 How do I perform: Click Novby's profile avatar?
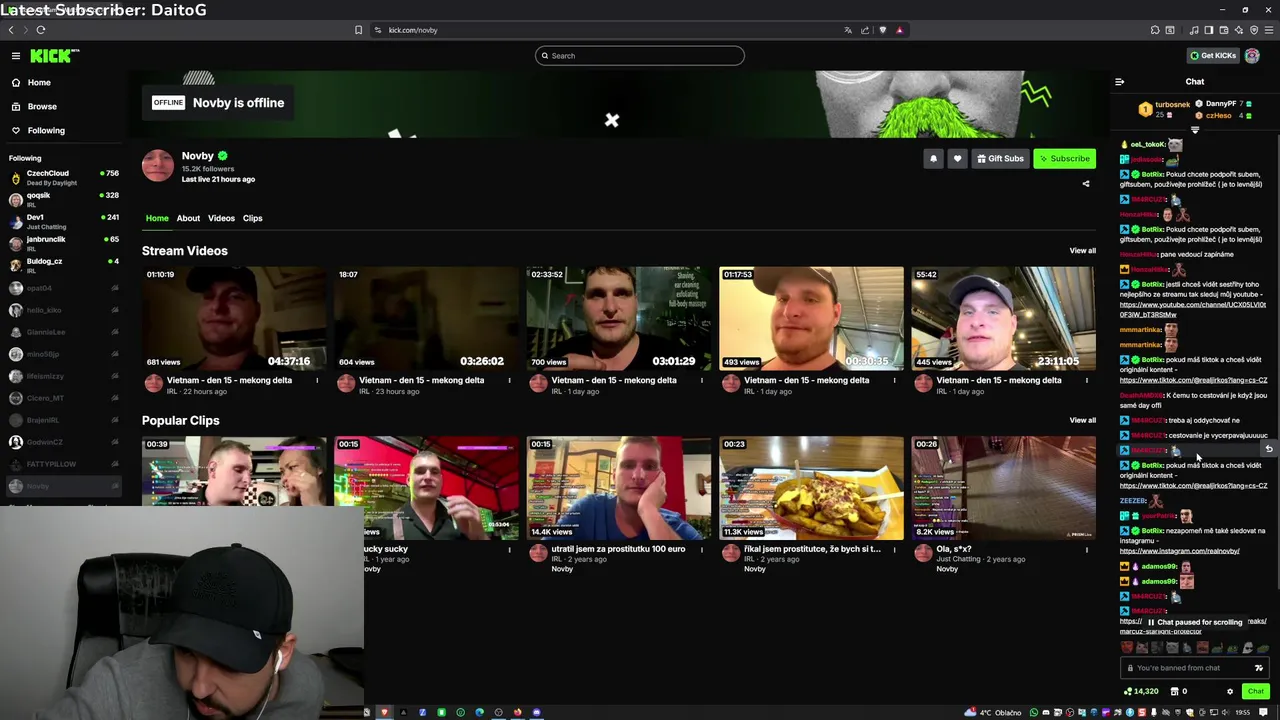click(x=158, y=166)
